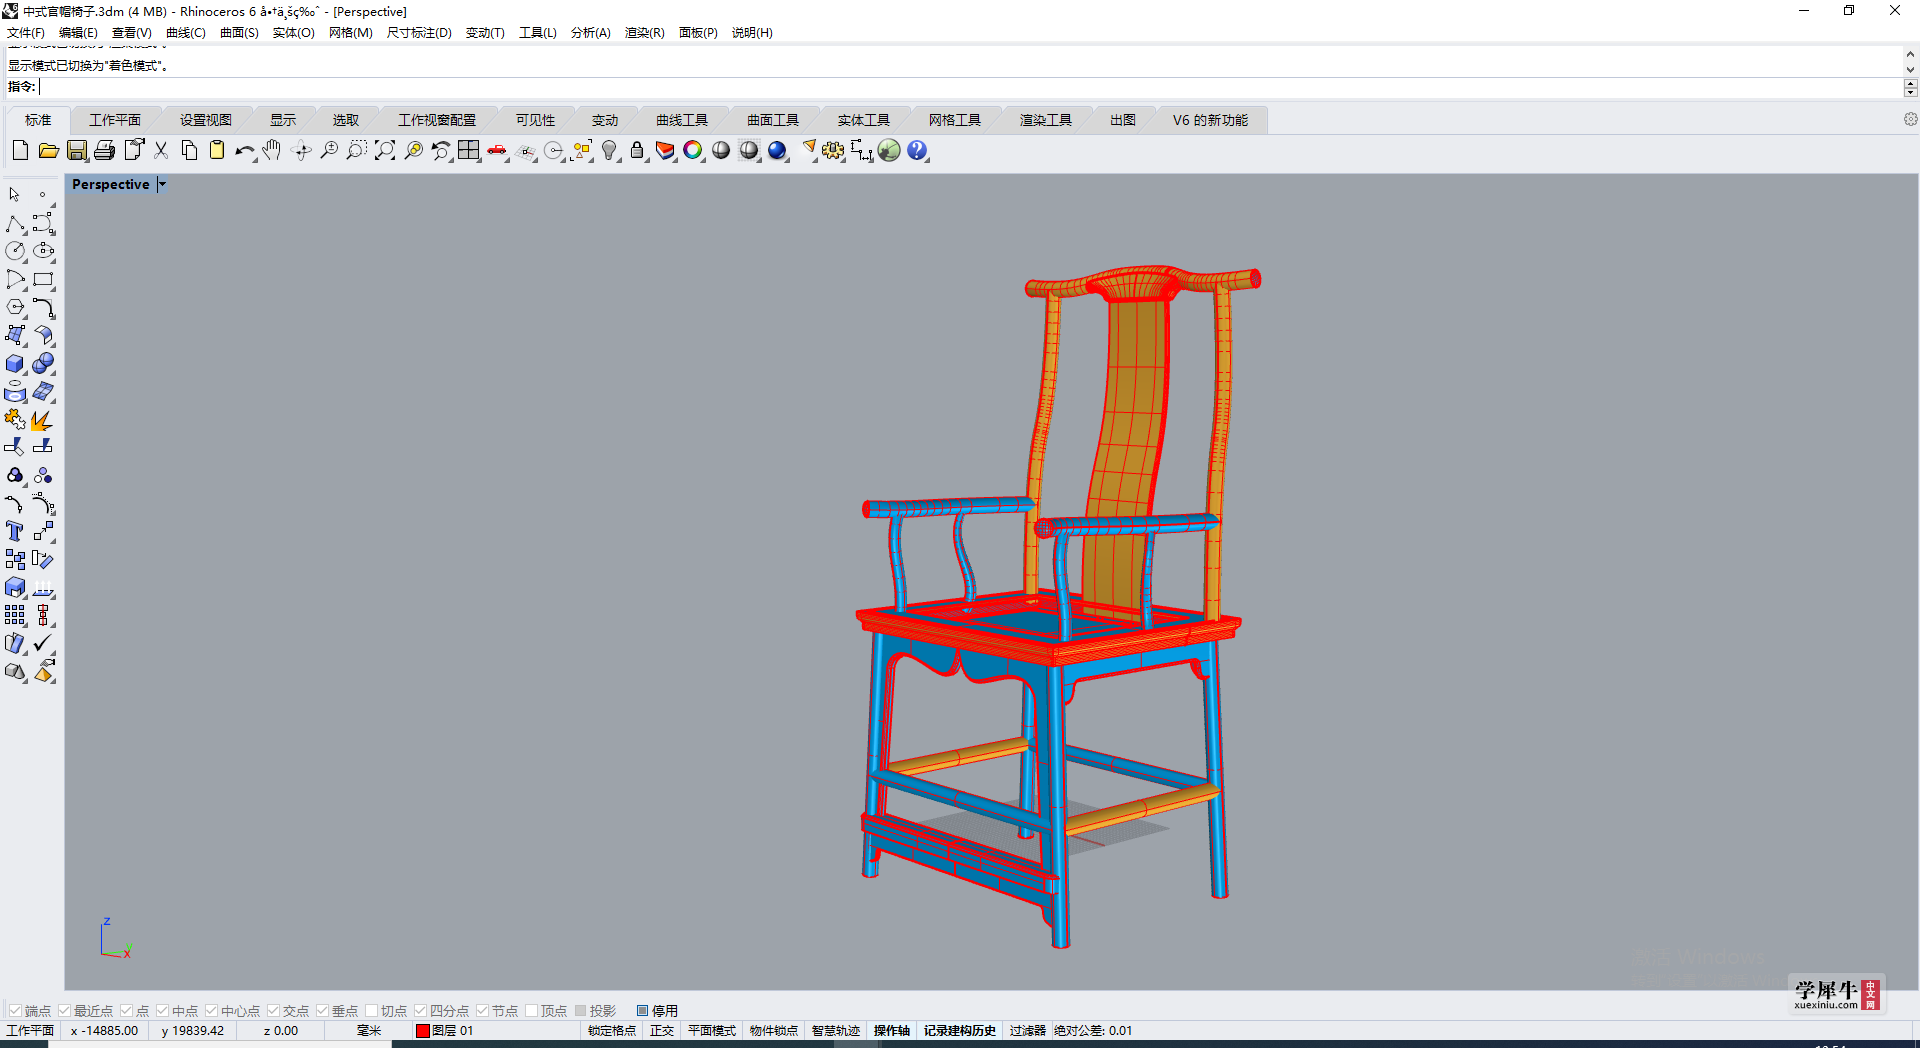Screen dimensions: 1920x1048
Task: Toggle 记录建构历史 history recording
Action: click(x=960, y=1031)
